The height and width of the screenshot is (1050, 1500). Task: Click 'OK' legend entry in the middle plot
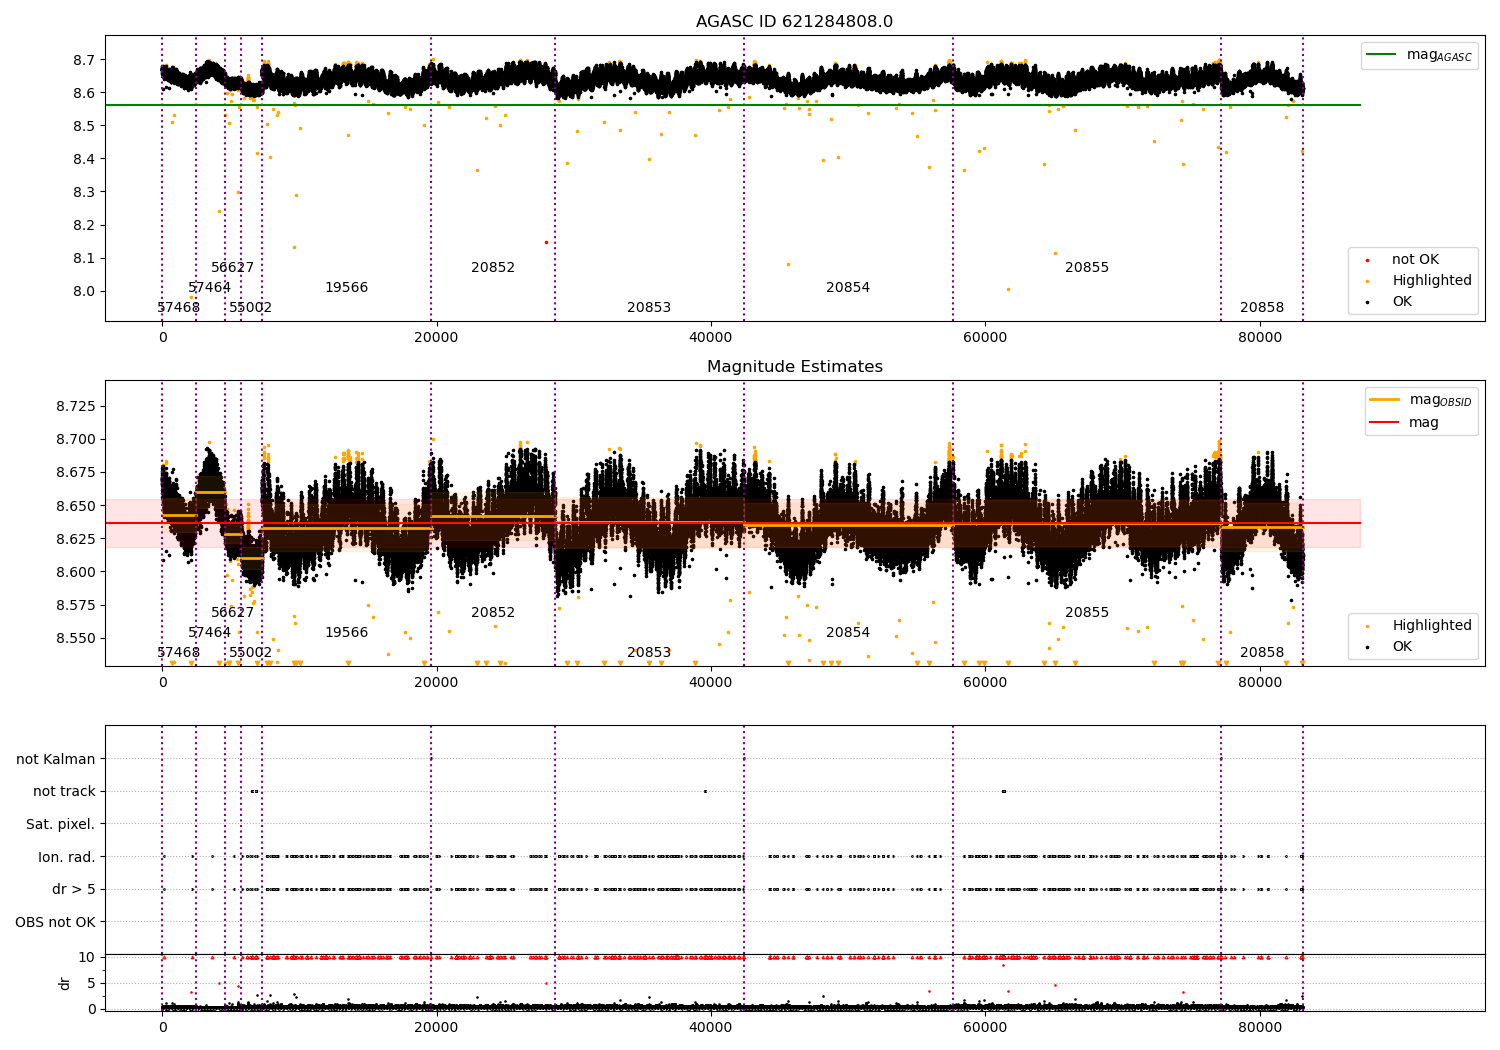click(1390, 647)
